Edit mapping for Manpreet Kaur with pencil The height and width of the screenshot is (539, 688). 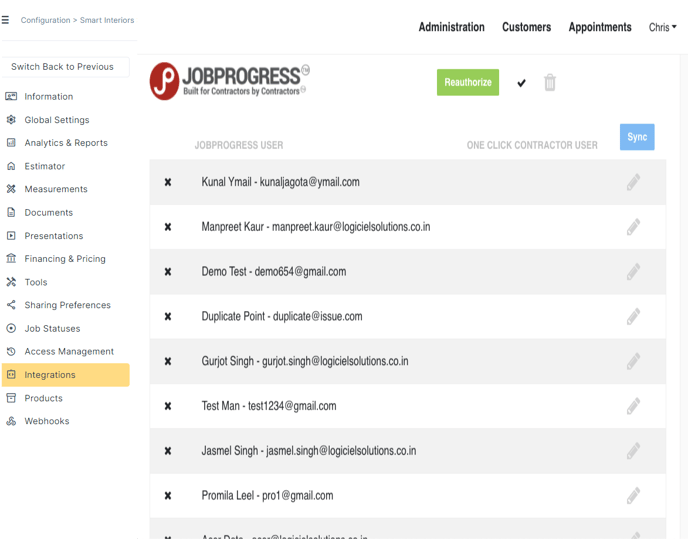[x=633, y=227]
